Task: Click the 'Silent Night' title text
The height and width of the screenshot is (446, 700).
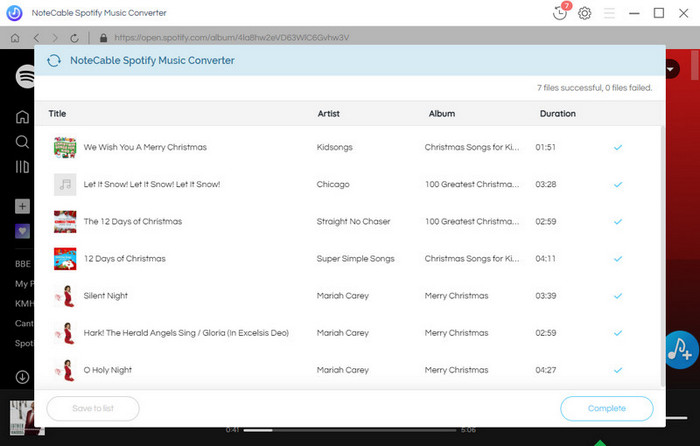Action: coord(106,296)
